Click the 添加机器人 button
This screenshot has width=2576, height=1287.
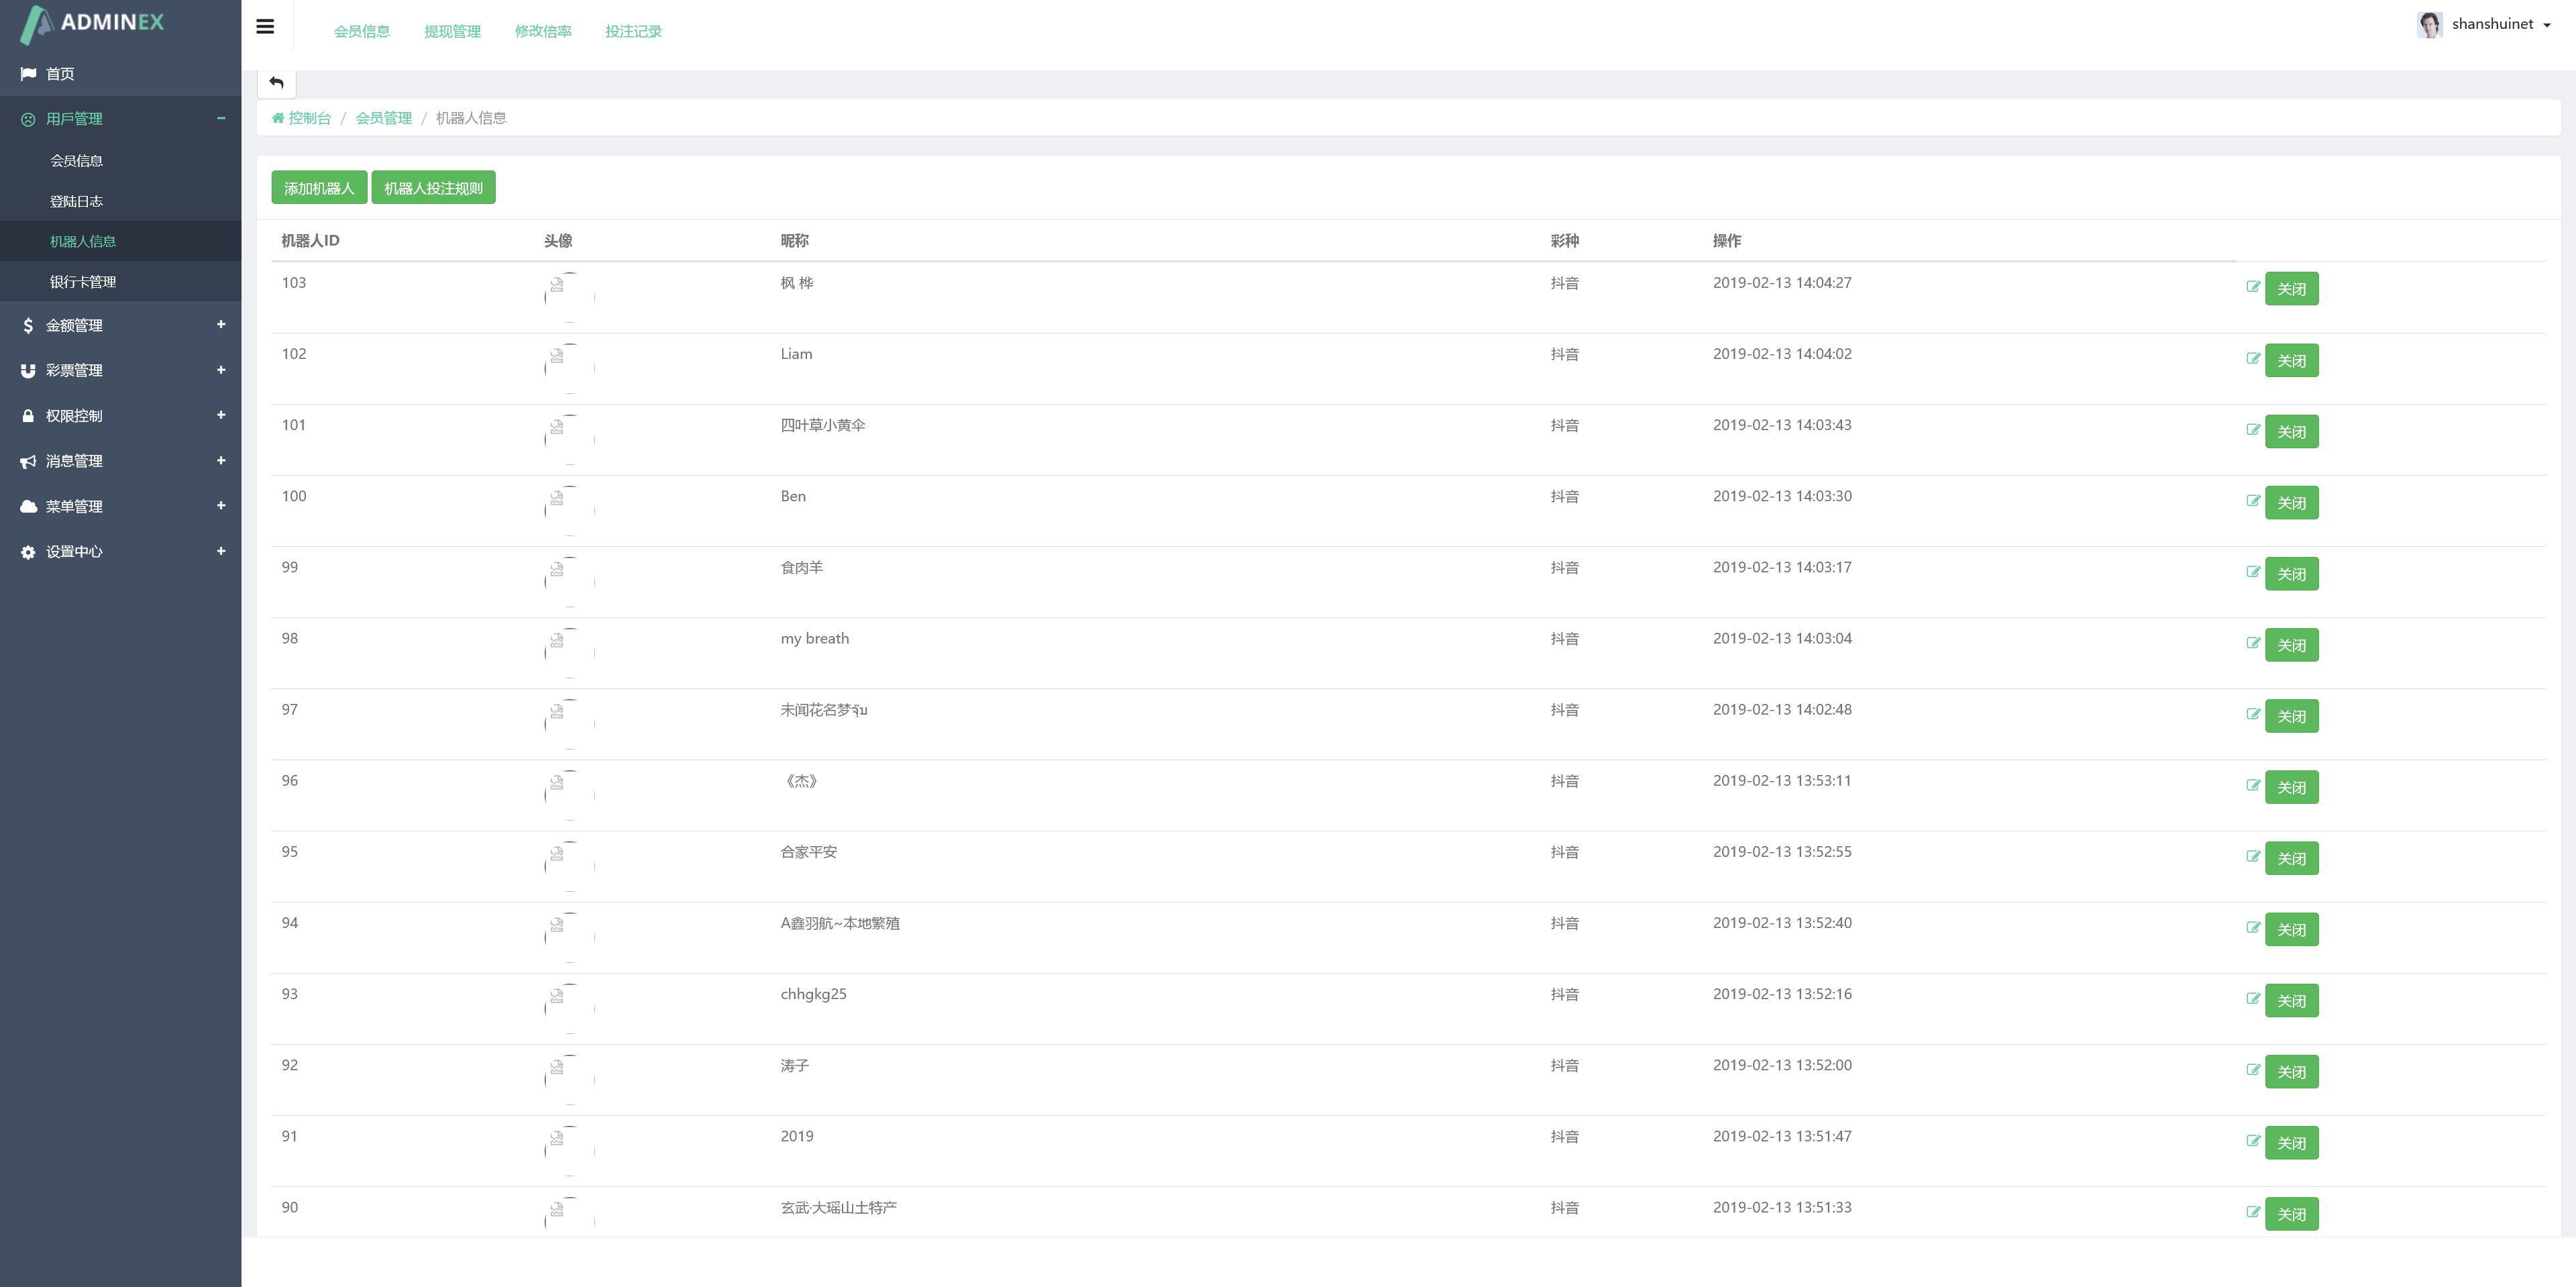(x=319, y=188)
